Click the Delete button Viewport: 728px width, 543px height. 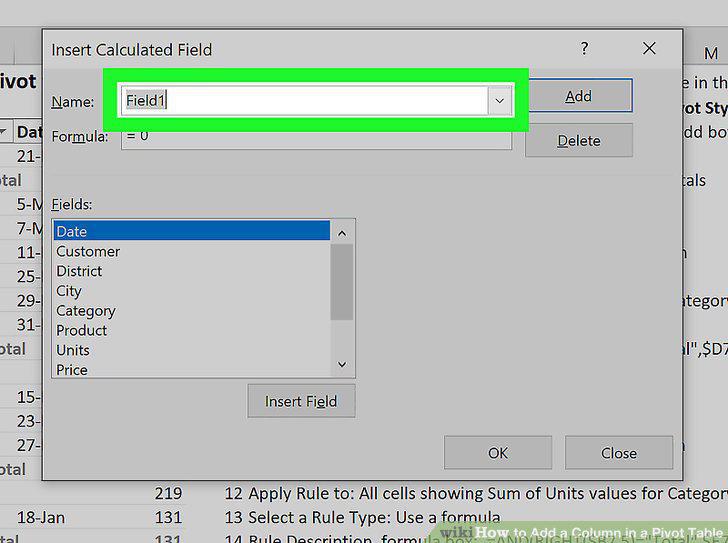pyautogui.click(x=578, y=141)
